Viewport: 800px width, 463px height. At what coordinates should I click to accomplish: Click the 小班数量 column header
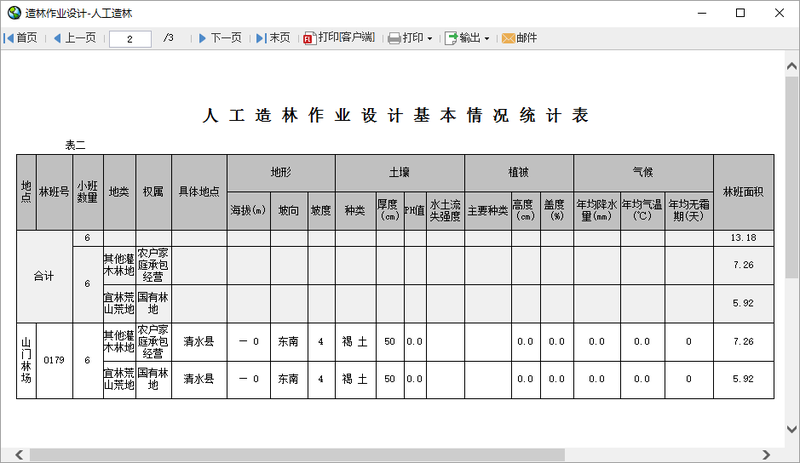pos(88,192)
